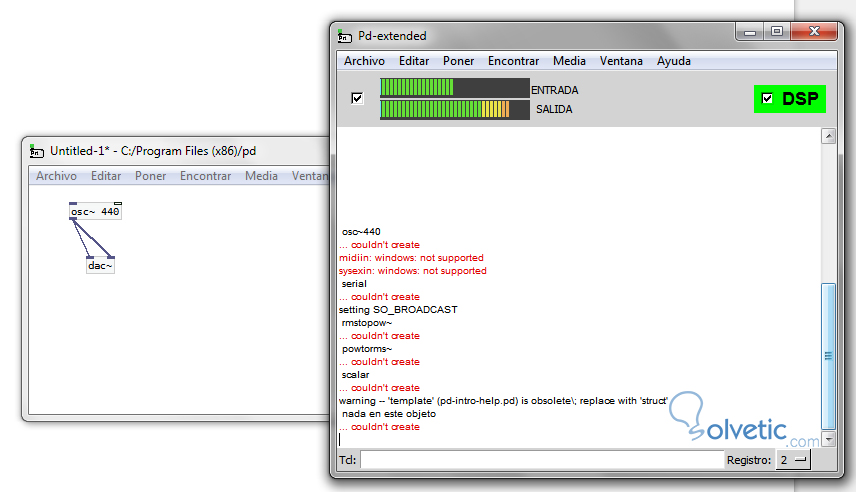The height and width of the screenshot is (492, 856).
Task: Maximize the Pd-extended window
Action: pyautogui.click(x=777, y=32)
